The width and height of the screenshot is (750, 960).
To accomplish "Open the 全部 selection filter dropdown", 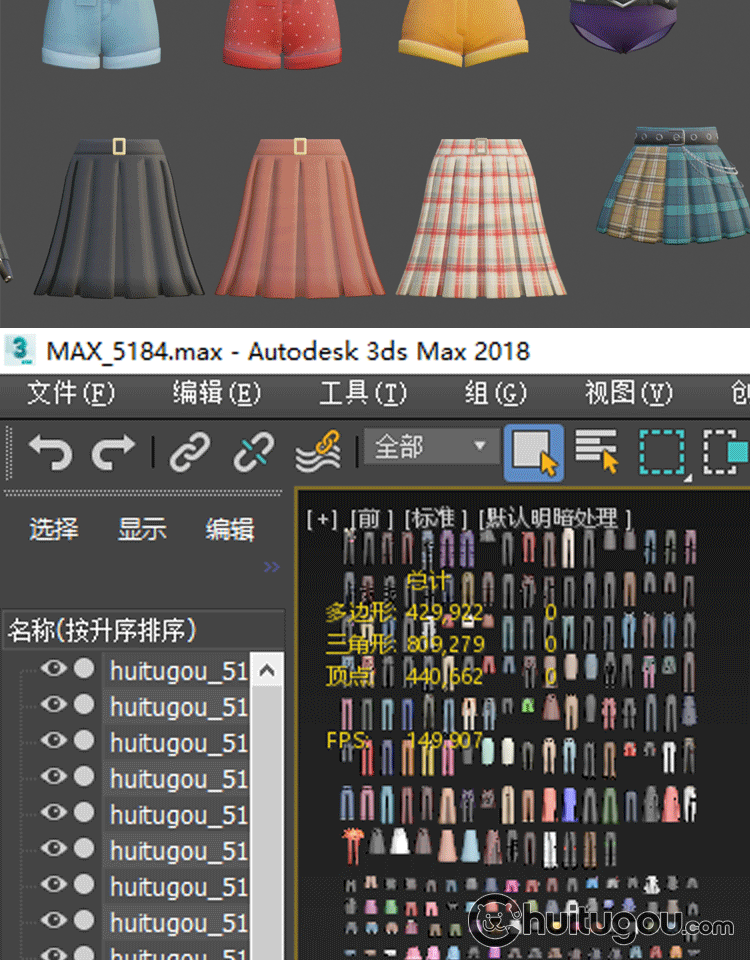I will point(430,447).
